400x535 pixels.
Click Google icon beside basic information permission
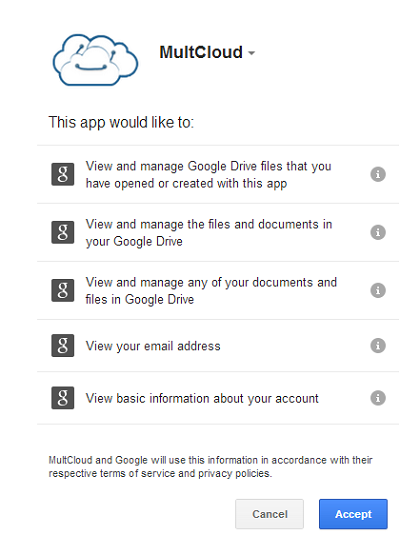(62, 398)
